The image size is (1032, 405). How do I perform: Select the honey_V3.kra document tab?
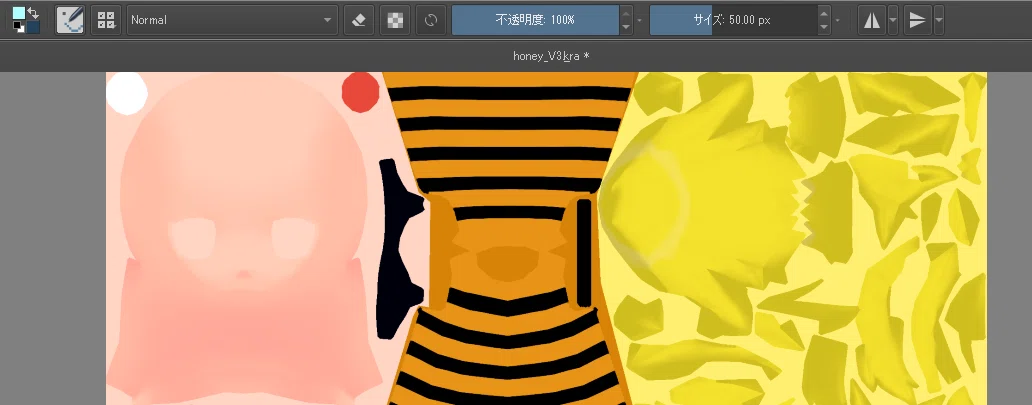(551, 56)
